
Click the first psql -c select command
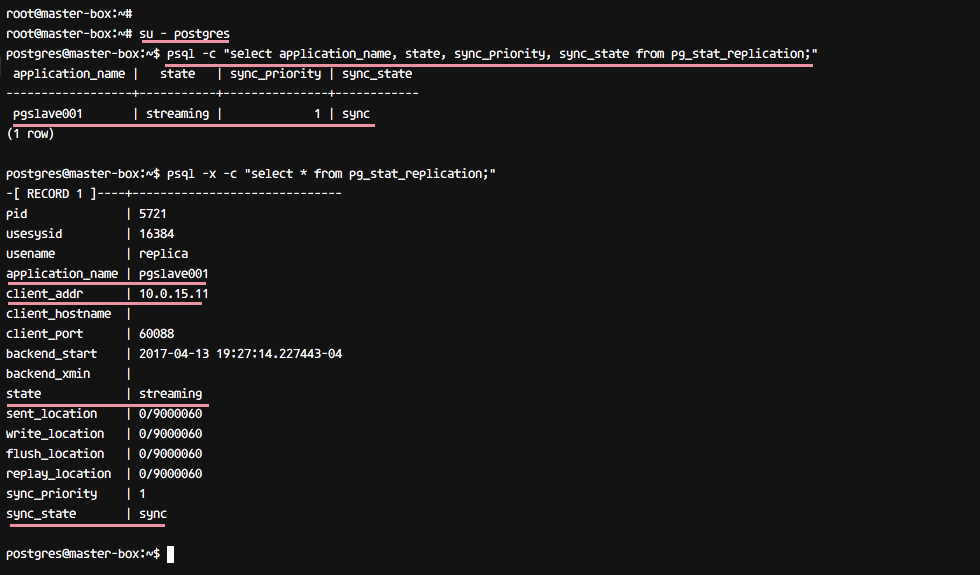[x=492, y=54]
